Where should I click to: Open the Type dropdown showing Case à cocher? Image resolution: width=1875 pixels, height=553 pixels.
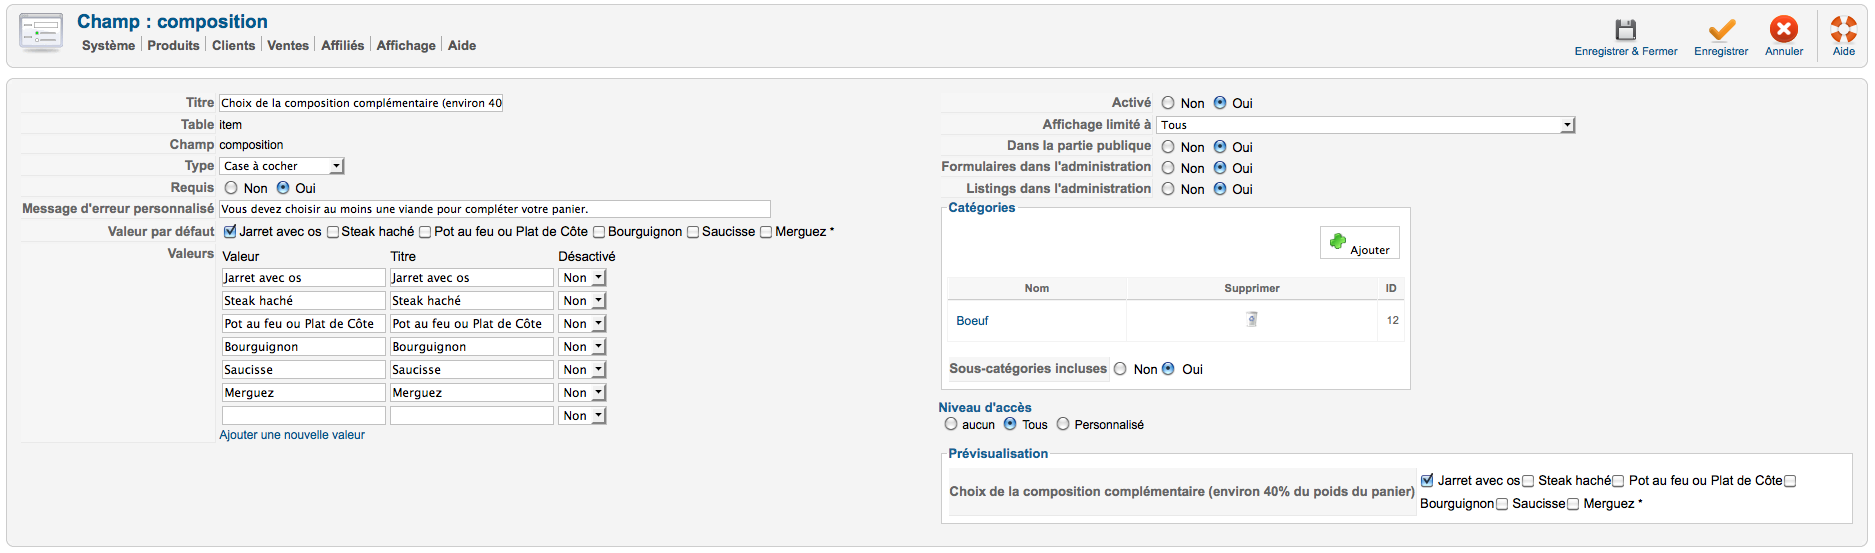click(282, 166)
